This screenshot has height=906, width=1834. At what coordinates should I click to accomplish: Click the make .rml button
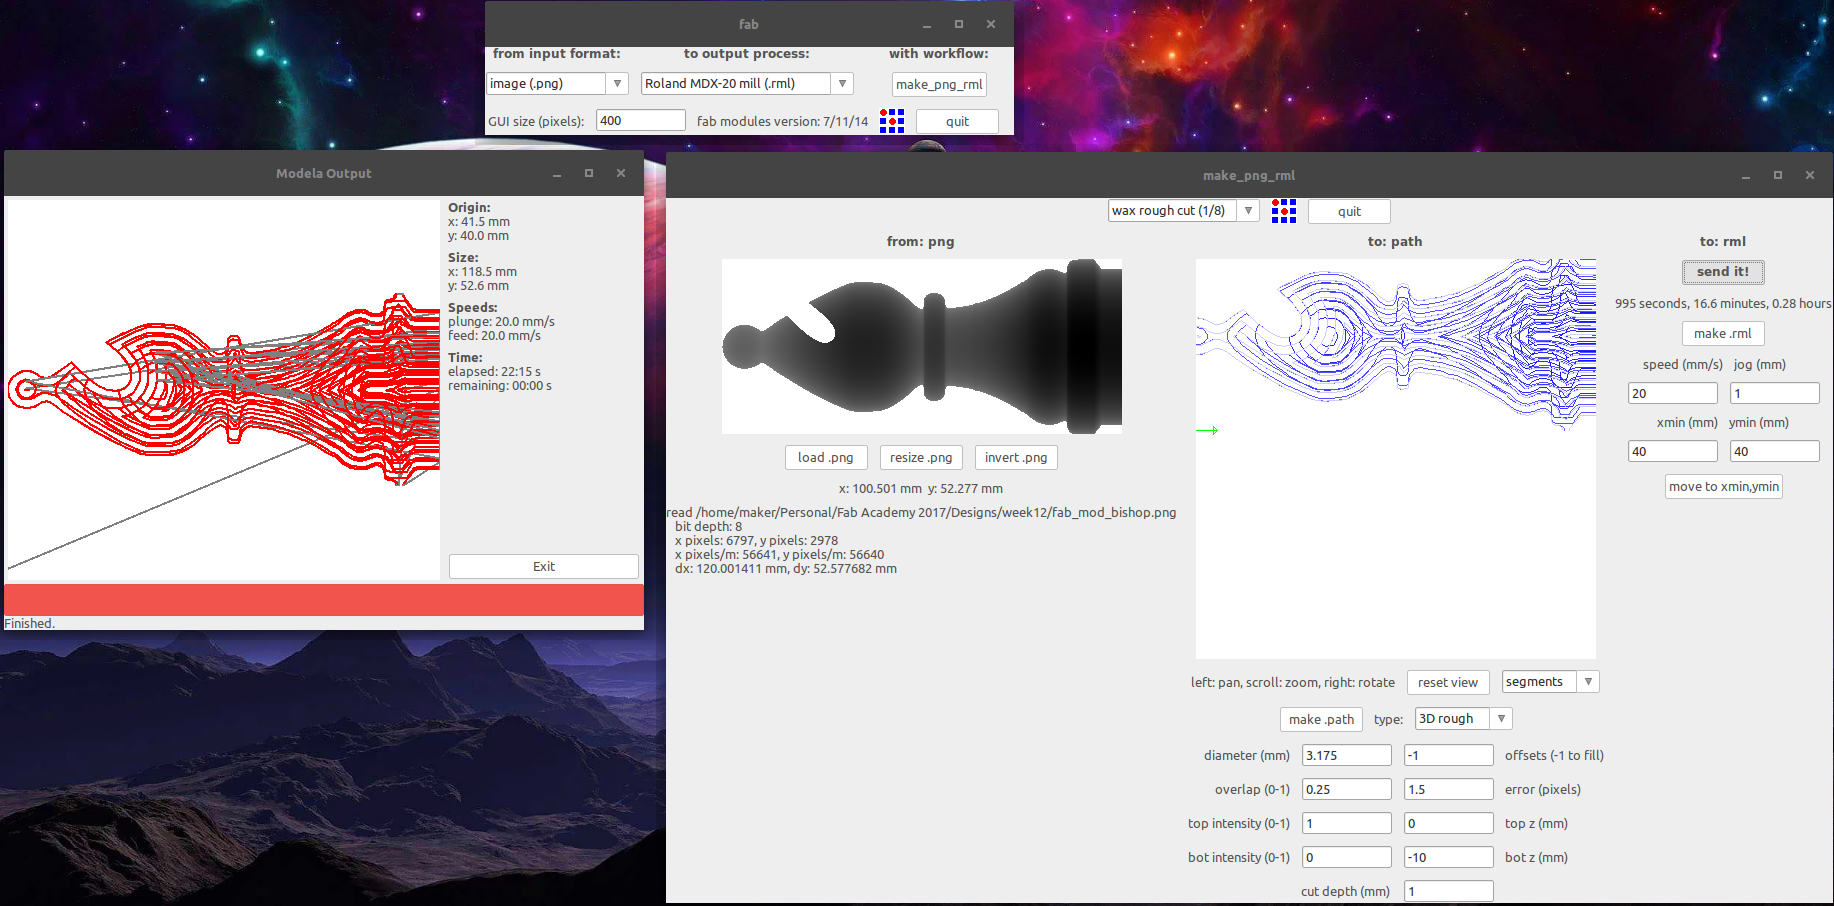click(1723, 334)
